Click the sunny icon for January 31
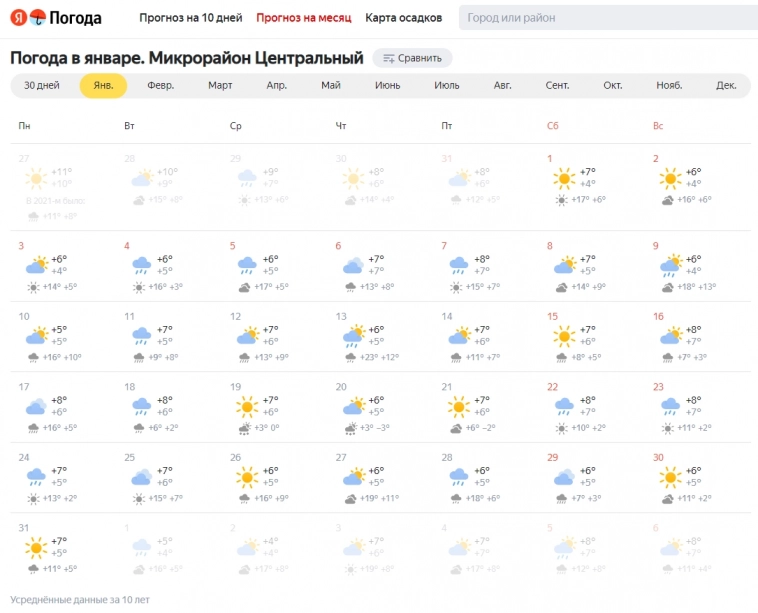758x613 pixels. click(36, 548)
